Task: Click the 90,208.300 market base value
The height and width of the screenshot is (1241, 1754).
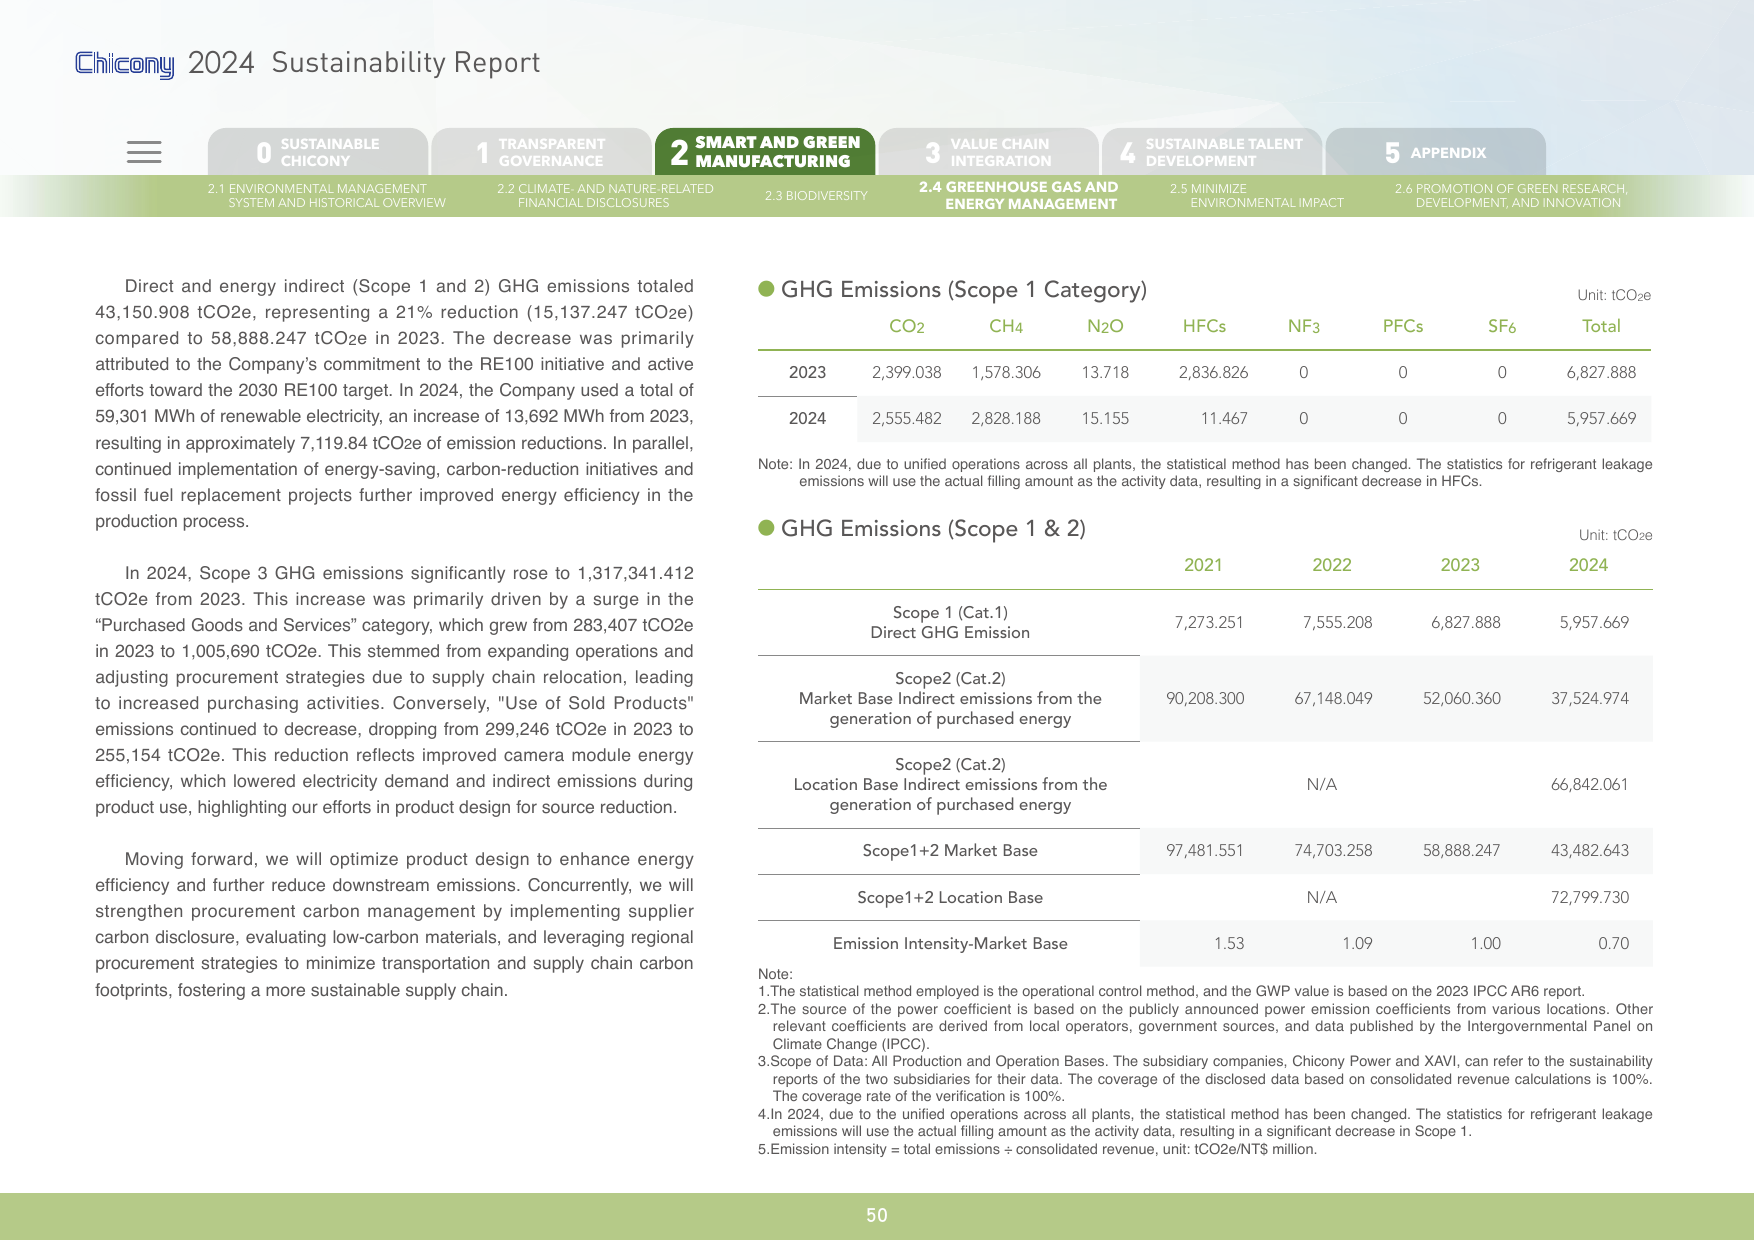Action: click(x=1205, y=699)
